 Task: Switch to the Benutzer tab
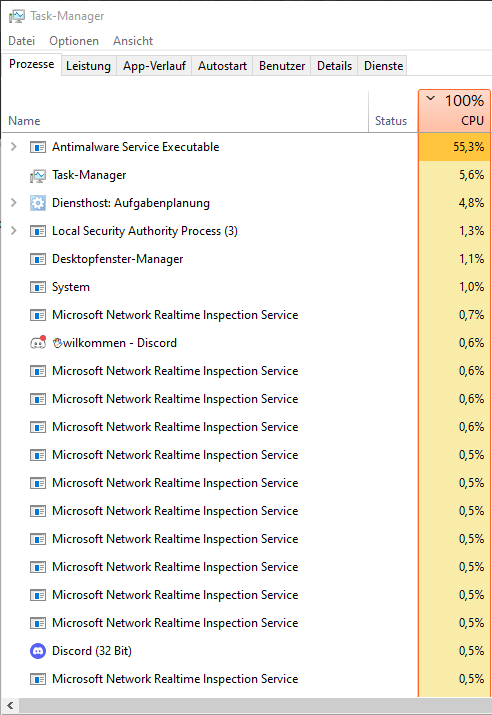(x=282, y=66)
